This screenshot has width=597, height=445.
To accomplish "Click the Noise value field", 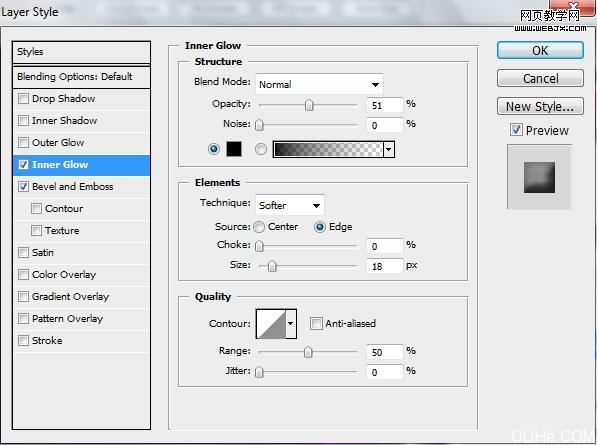I will pyautogui.click(x=385, y=125).
